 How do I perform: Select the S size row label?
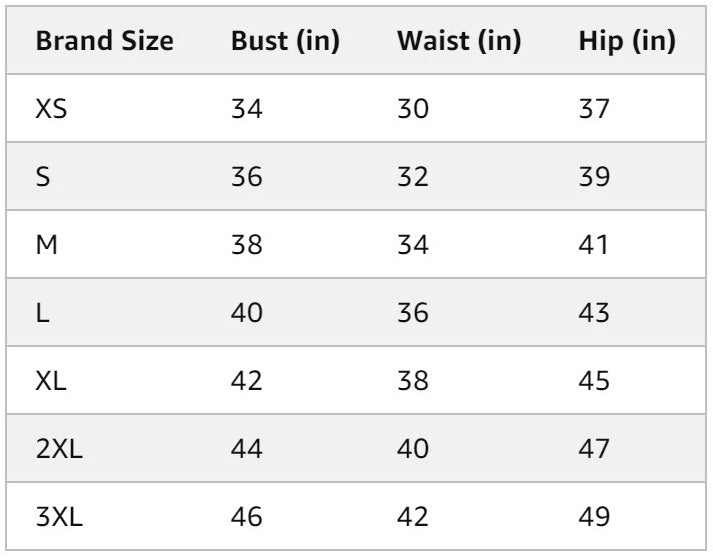coord(42,177)
